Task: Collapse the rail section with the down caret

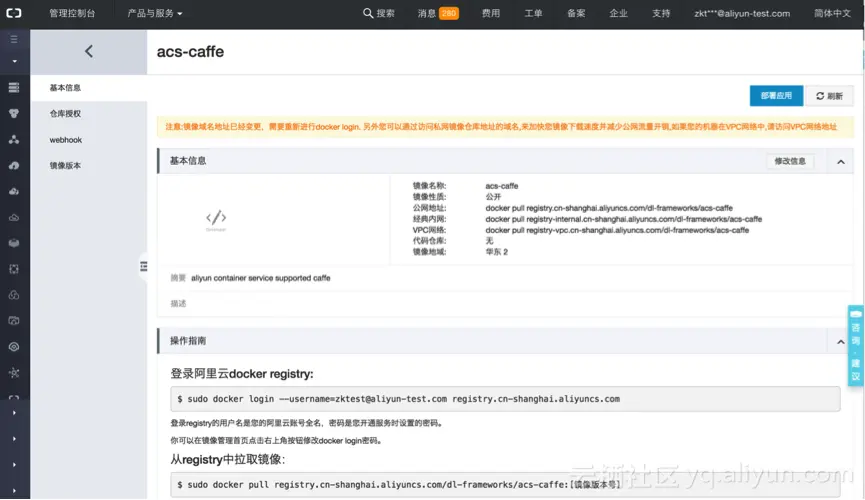Action: (x=14, y=61)
